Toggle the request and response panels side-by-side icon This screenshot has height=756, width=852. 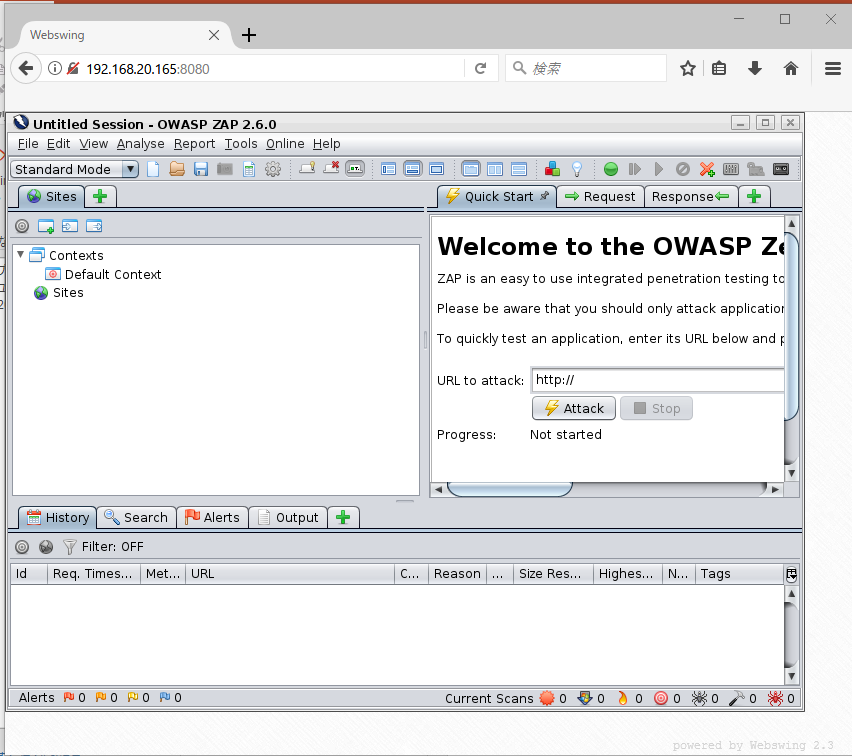point(494,170)
